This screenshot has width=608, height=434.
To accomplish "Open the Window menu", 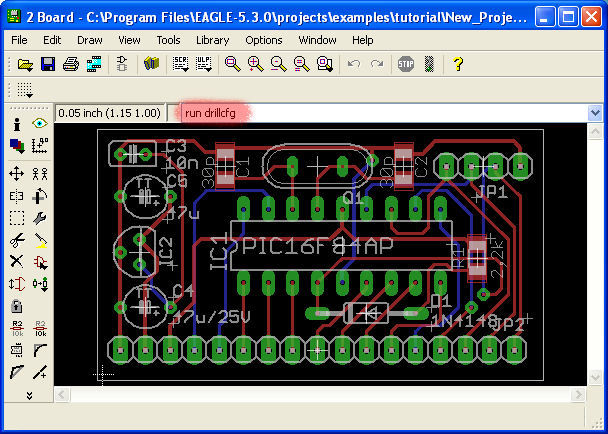I will point(317,40).
